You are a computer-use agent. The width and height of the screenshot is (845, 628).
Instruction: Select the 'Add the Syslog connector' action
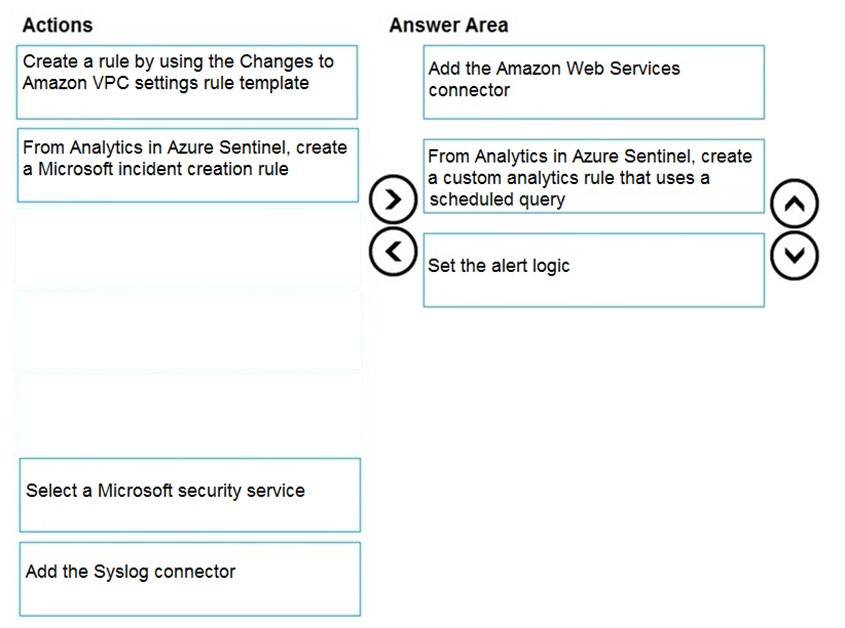pyautogui.click(x=190, y=579)
